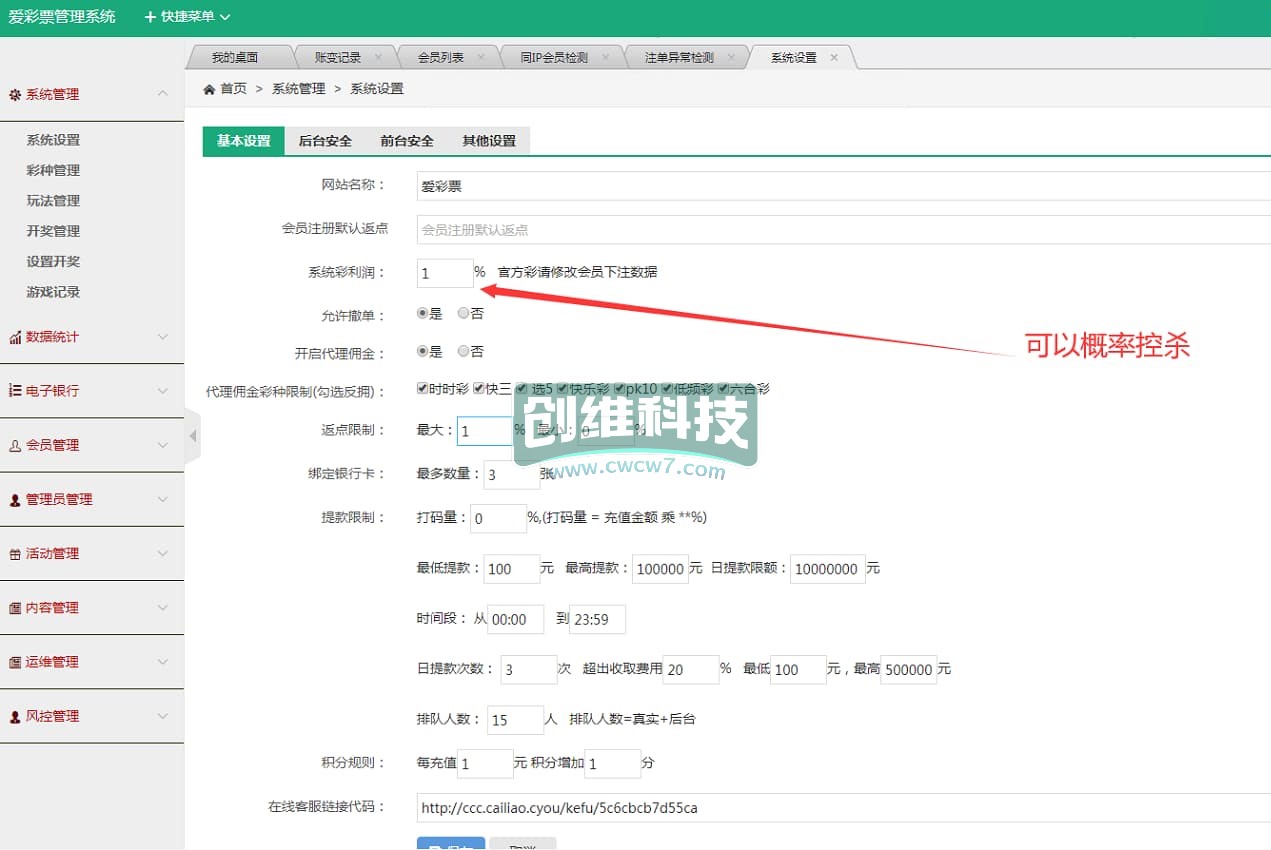Toggle the 低频彩 checkbox
The height and width of the screenshot is (850, 1271).
tap(666, 388)
